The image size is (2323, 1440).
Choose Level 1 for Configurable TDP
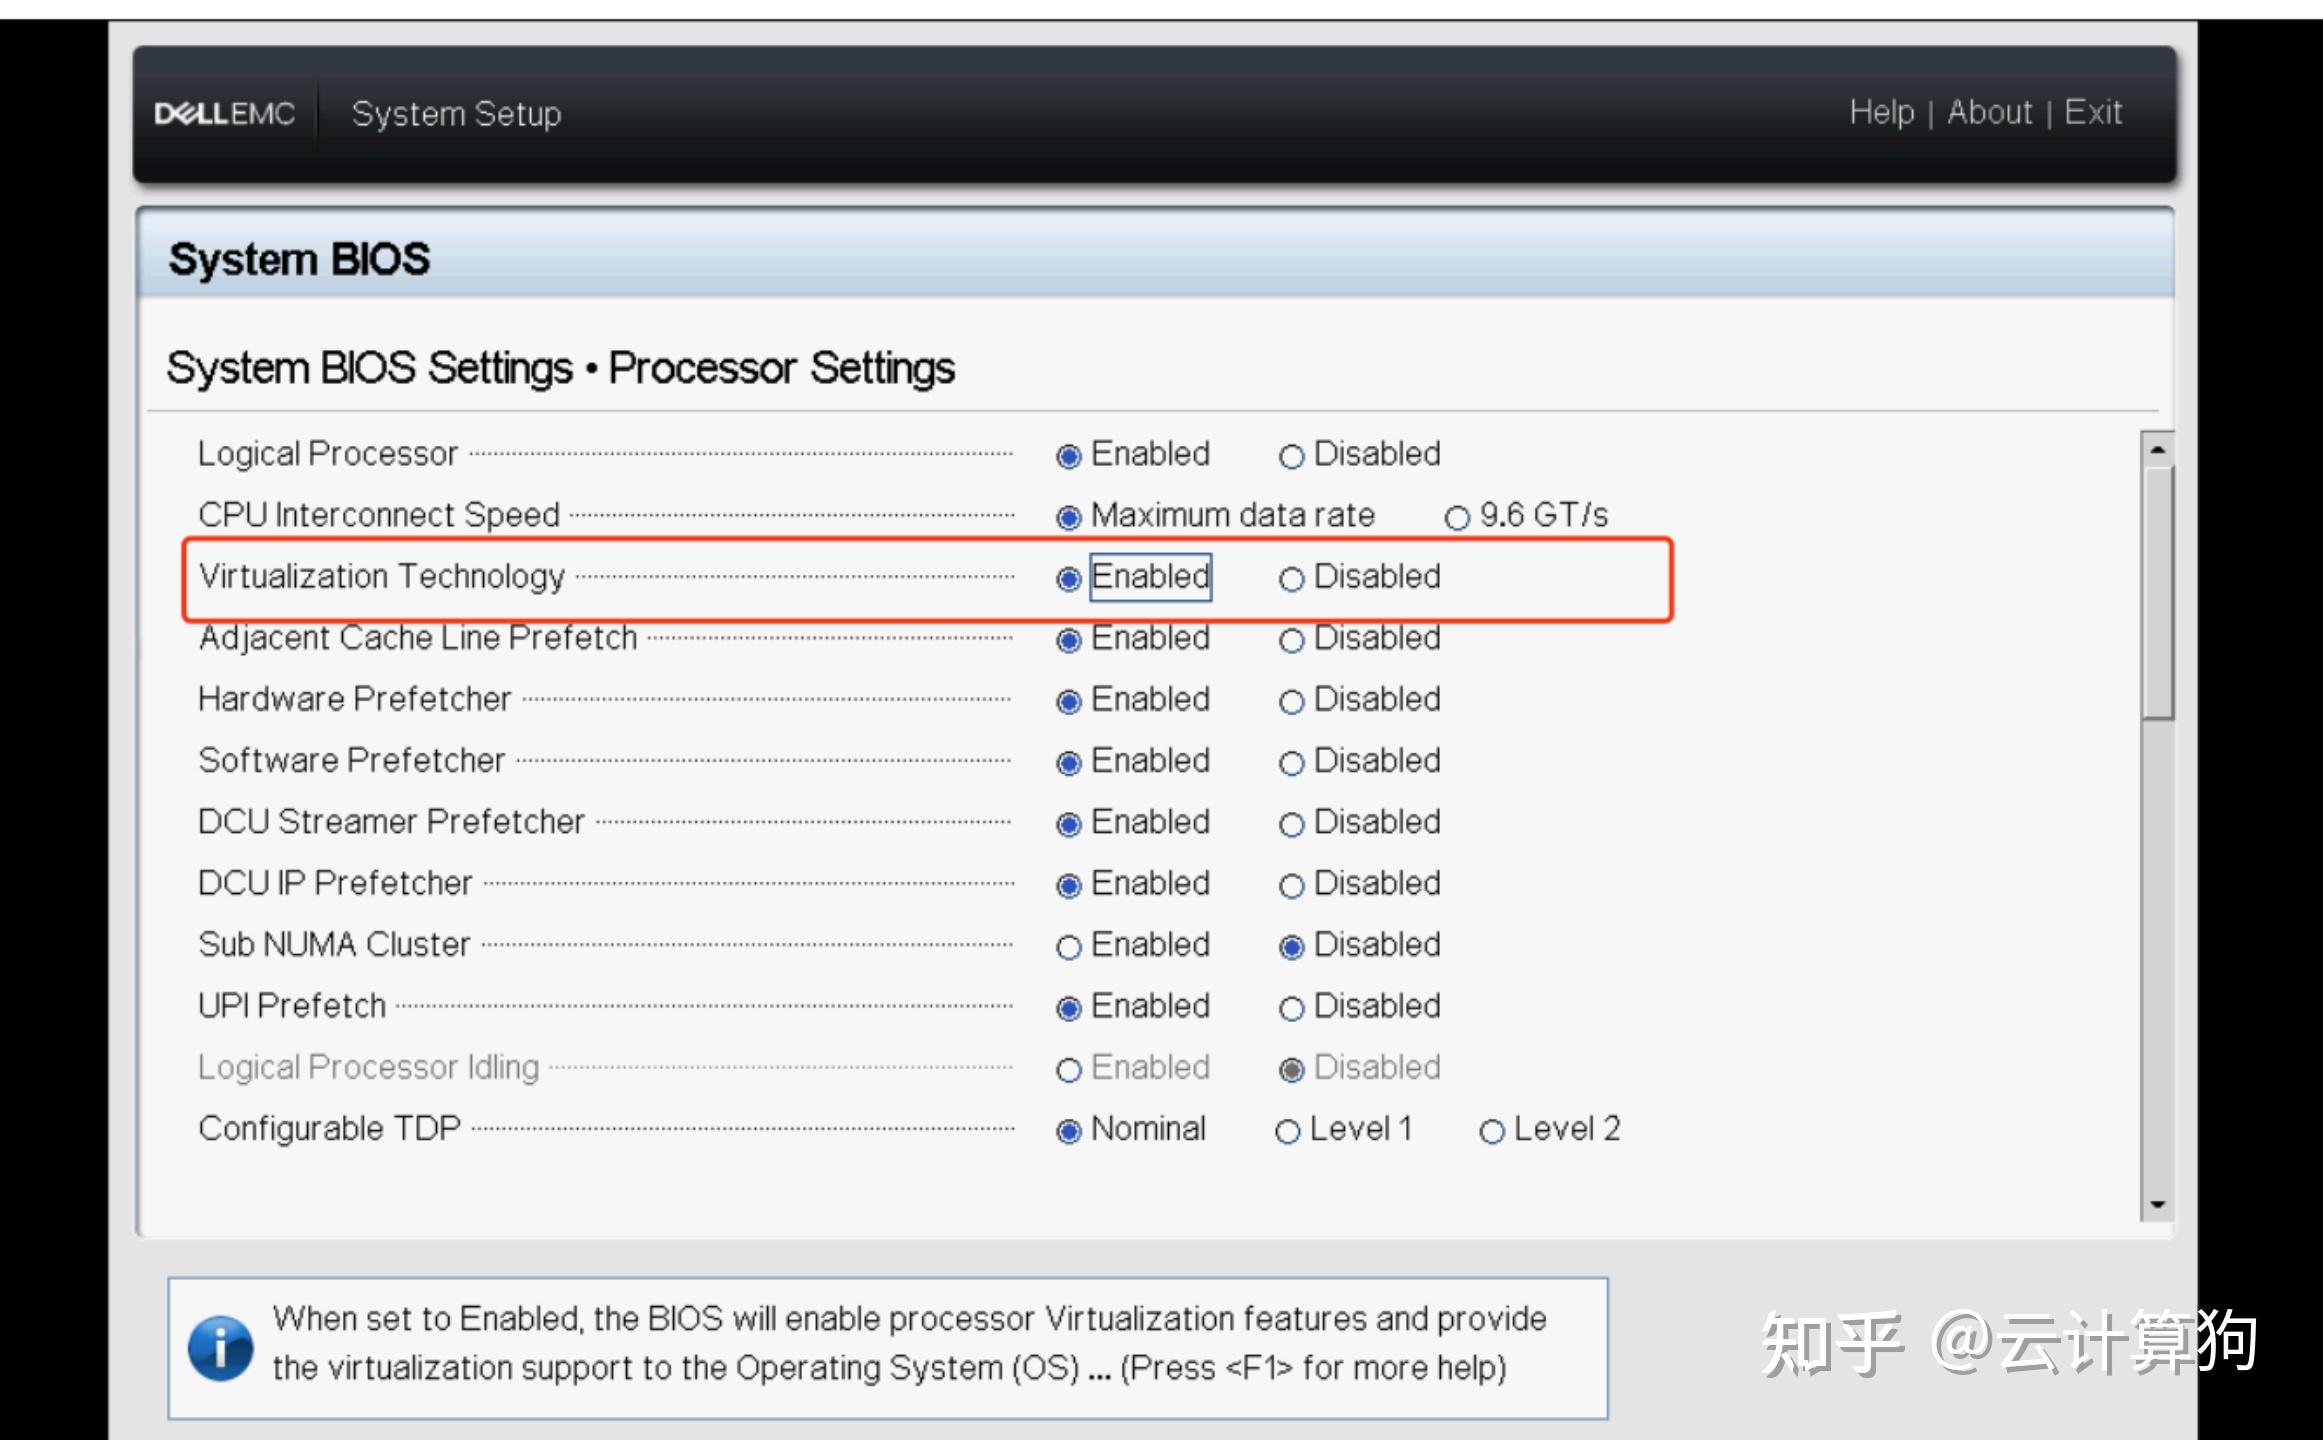1288,1131
